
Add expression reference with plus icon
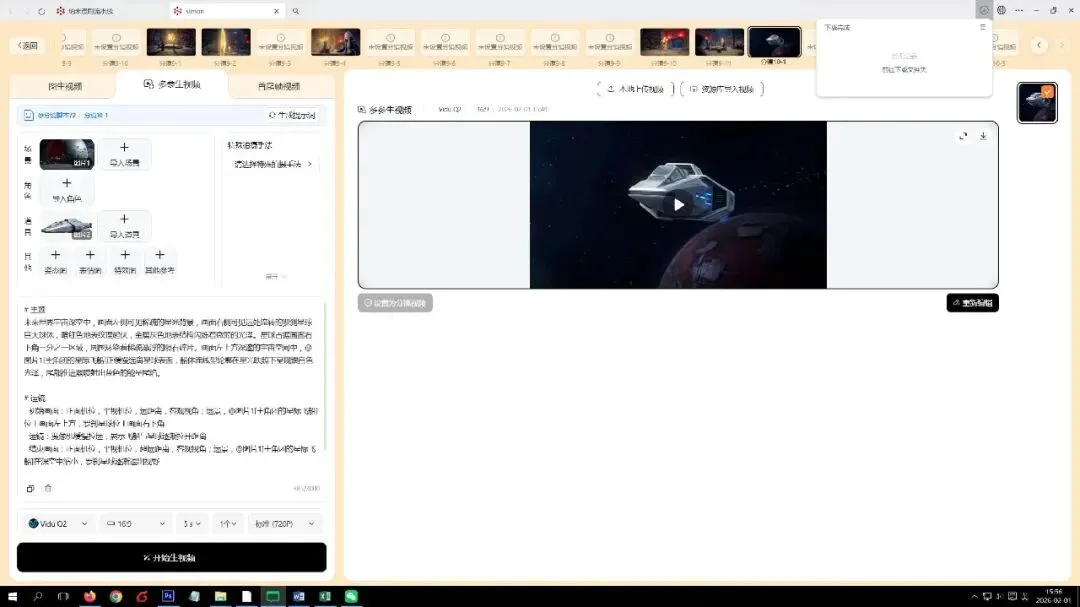pyautogui.click(x=90, y=261)
